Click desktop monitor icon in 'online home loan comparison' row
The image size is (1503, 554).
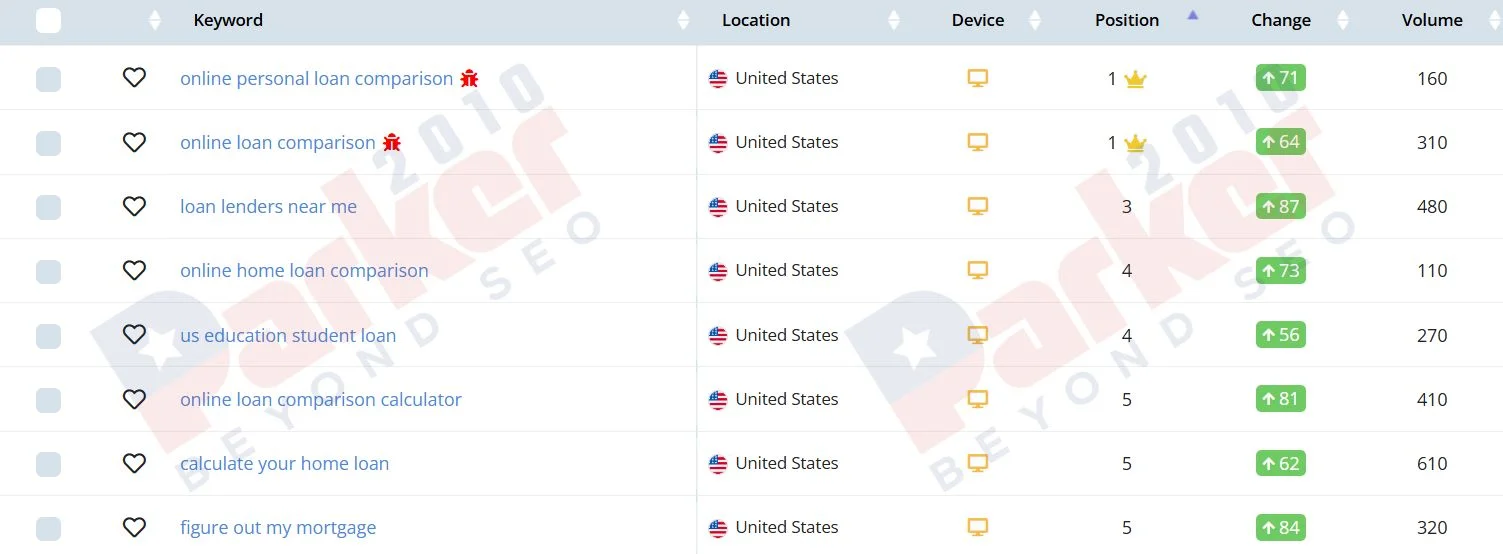coord(978,270)
